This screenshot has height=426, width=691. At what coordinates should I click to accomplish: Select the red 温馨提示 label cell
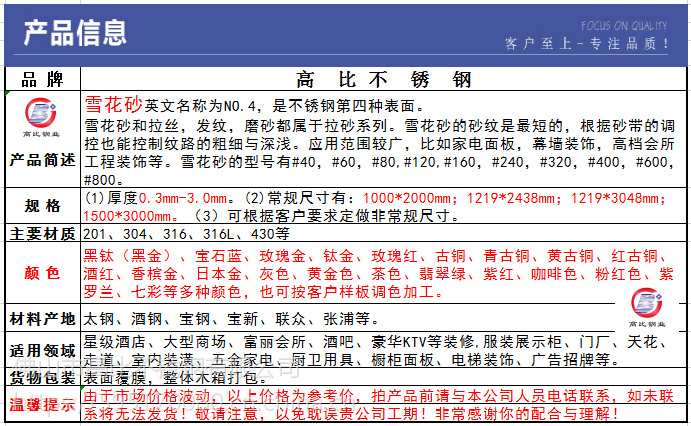(x=43, y=404)
